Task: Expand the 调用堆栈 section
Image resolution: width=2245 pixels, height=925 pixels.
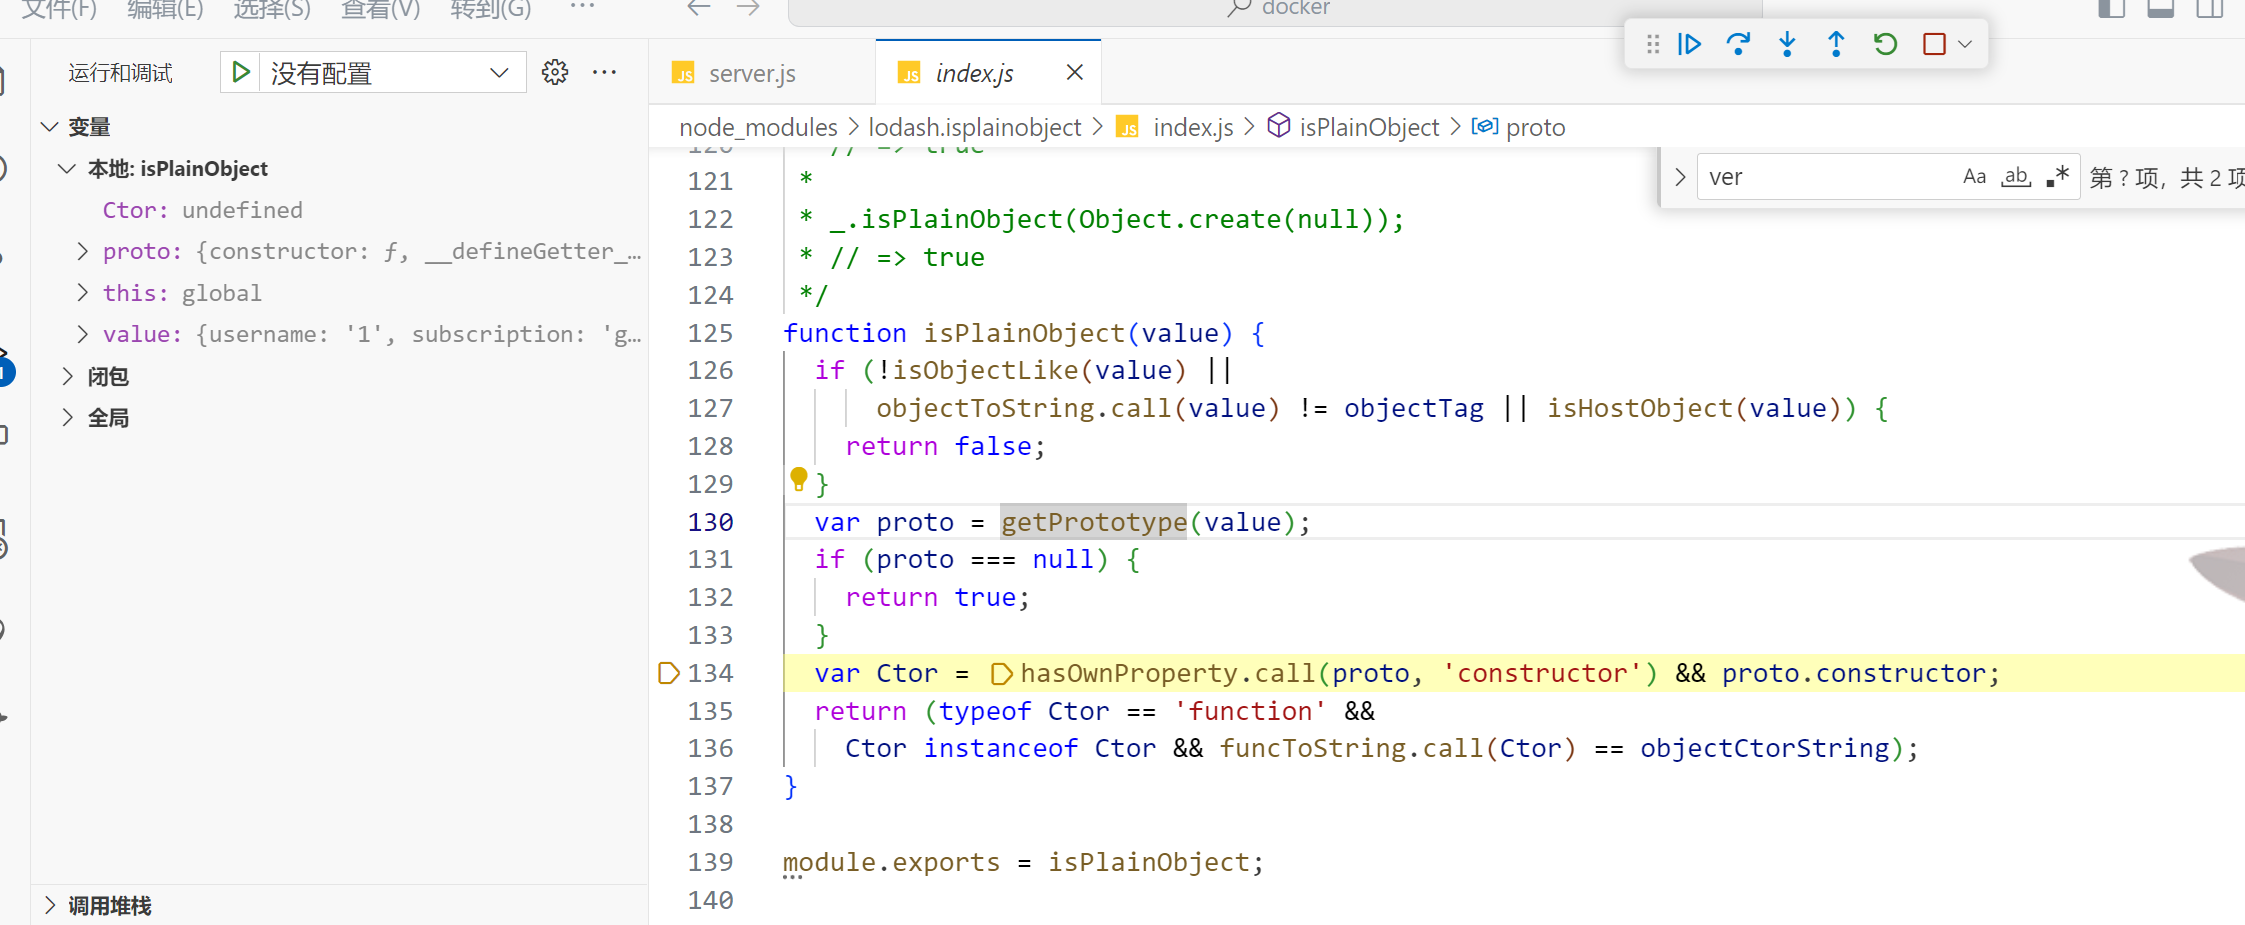Action: pyautogui.click(x=49, y=905)
